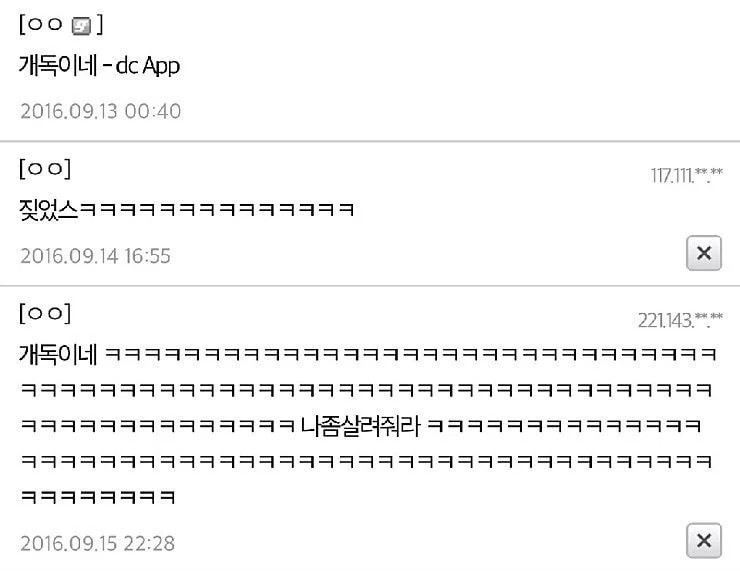The width and height of the screenshot is (740, 571).
Task: Click the final short ㅋ line of the last comment
Action: pyautogui.click(x=98, y=496)
